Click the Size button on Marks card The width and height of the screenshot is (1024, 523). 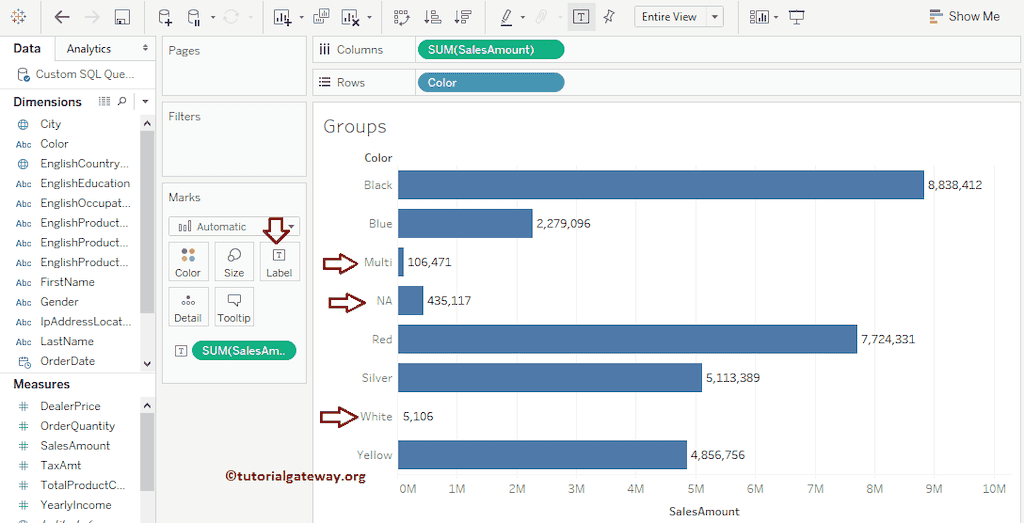click(x=234, y=262)
